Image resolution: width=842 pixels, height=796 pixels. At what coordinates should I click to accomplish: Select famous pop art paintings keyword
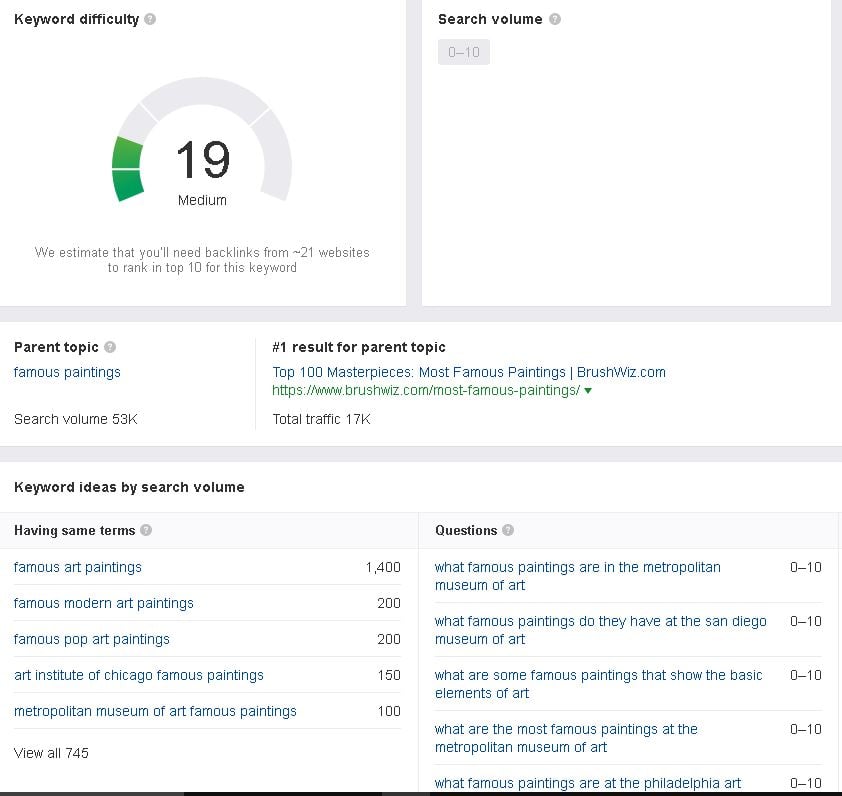(92, 639)
